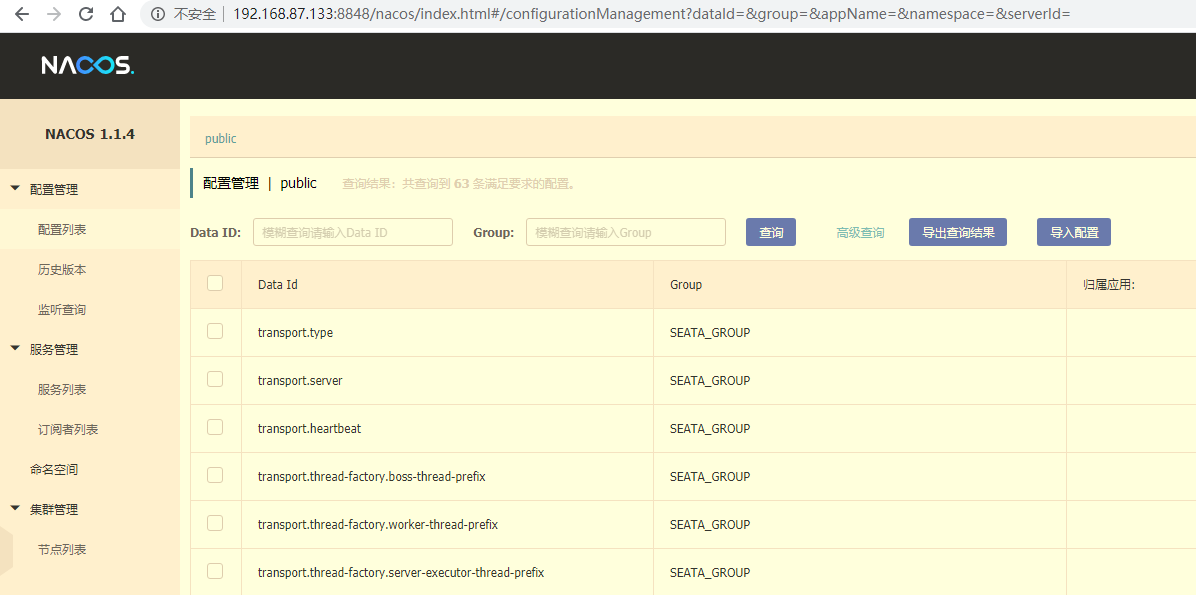Open 服务列表 under 服务管理
This screenshot has height=595, width=1196.
pos(64,389)
